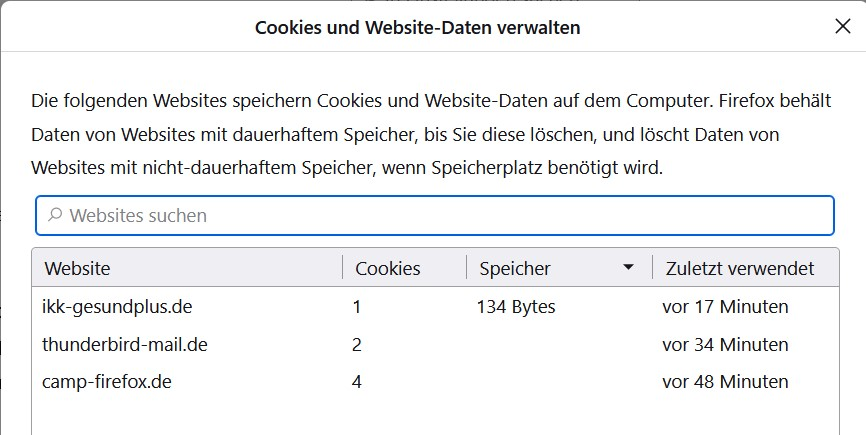The height and width of the screenshot is (435, 866).
Task: Click cookie count 1 for ikk-gesundplus.de
Action: coord(357,307)
